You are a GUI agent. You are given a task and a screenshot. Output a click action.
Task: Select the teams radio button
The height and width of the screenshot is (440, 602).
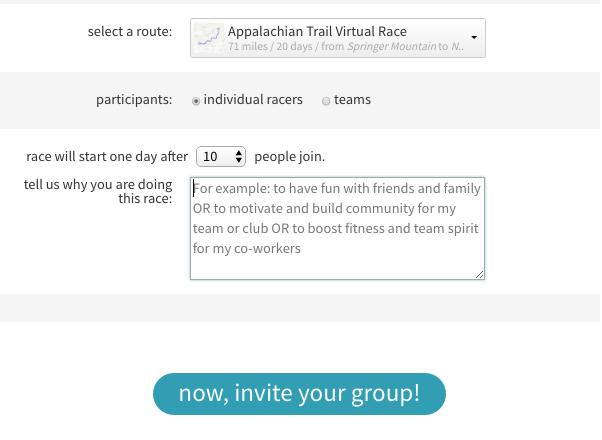click(326, 101)
